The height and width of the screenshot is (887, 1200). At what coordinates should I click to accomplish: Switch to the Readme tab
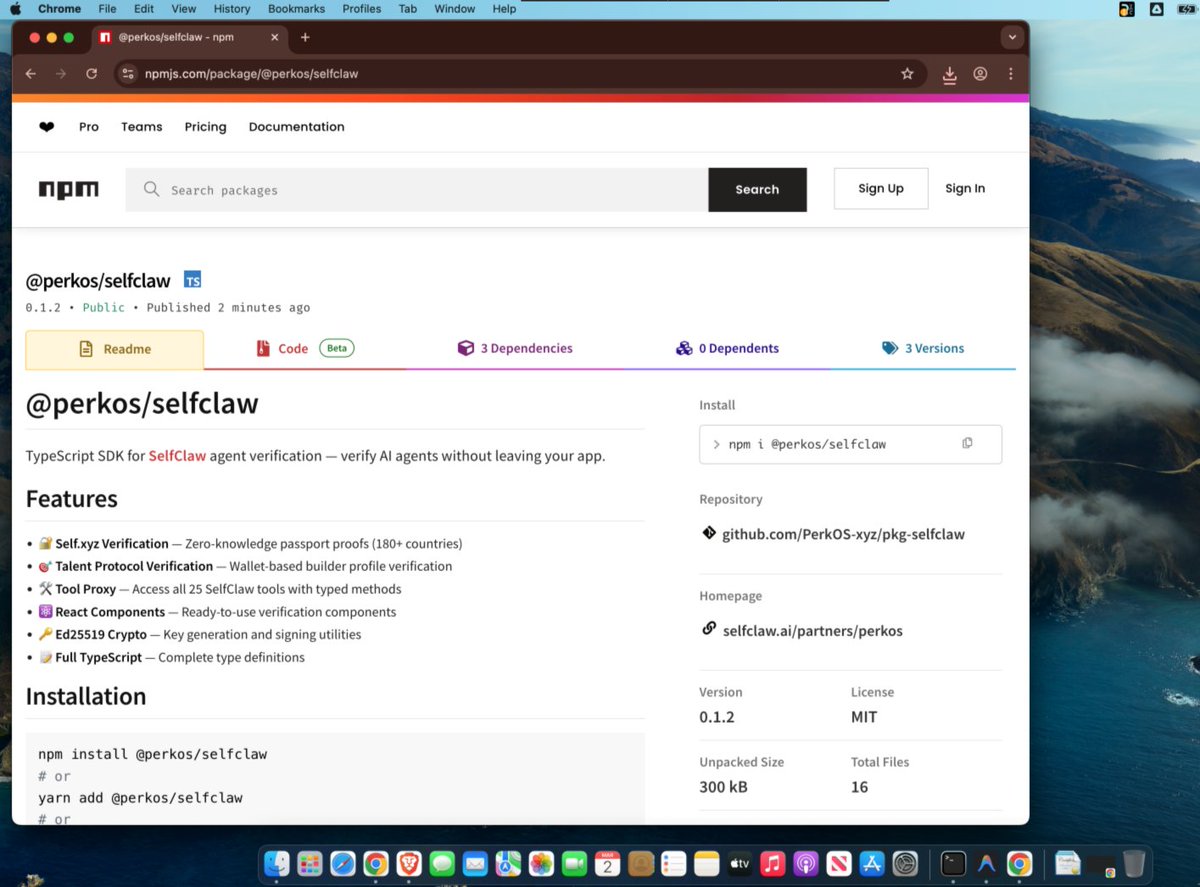coord(115,349)
